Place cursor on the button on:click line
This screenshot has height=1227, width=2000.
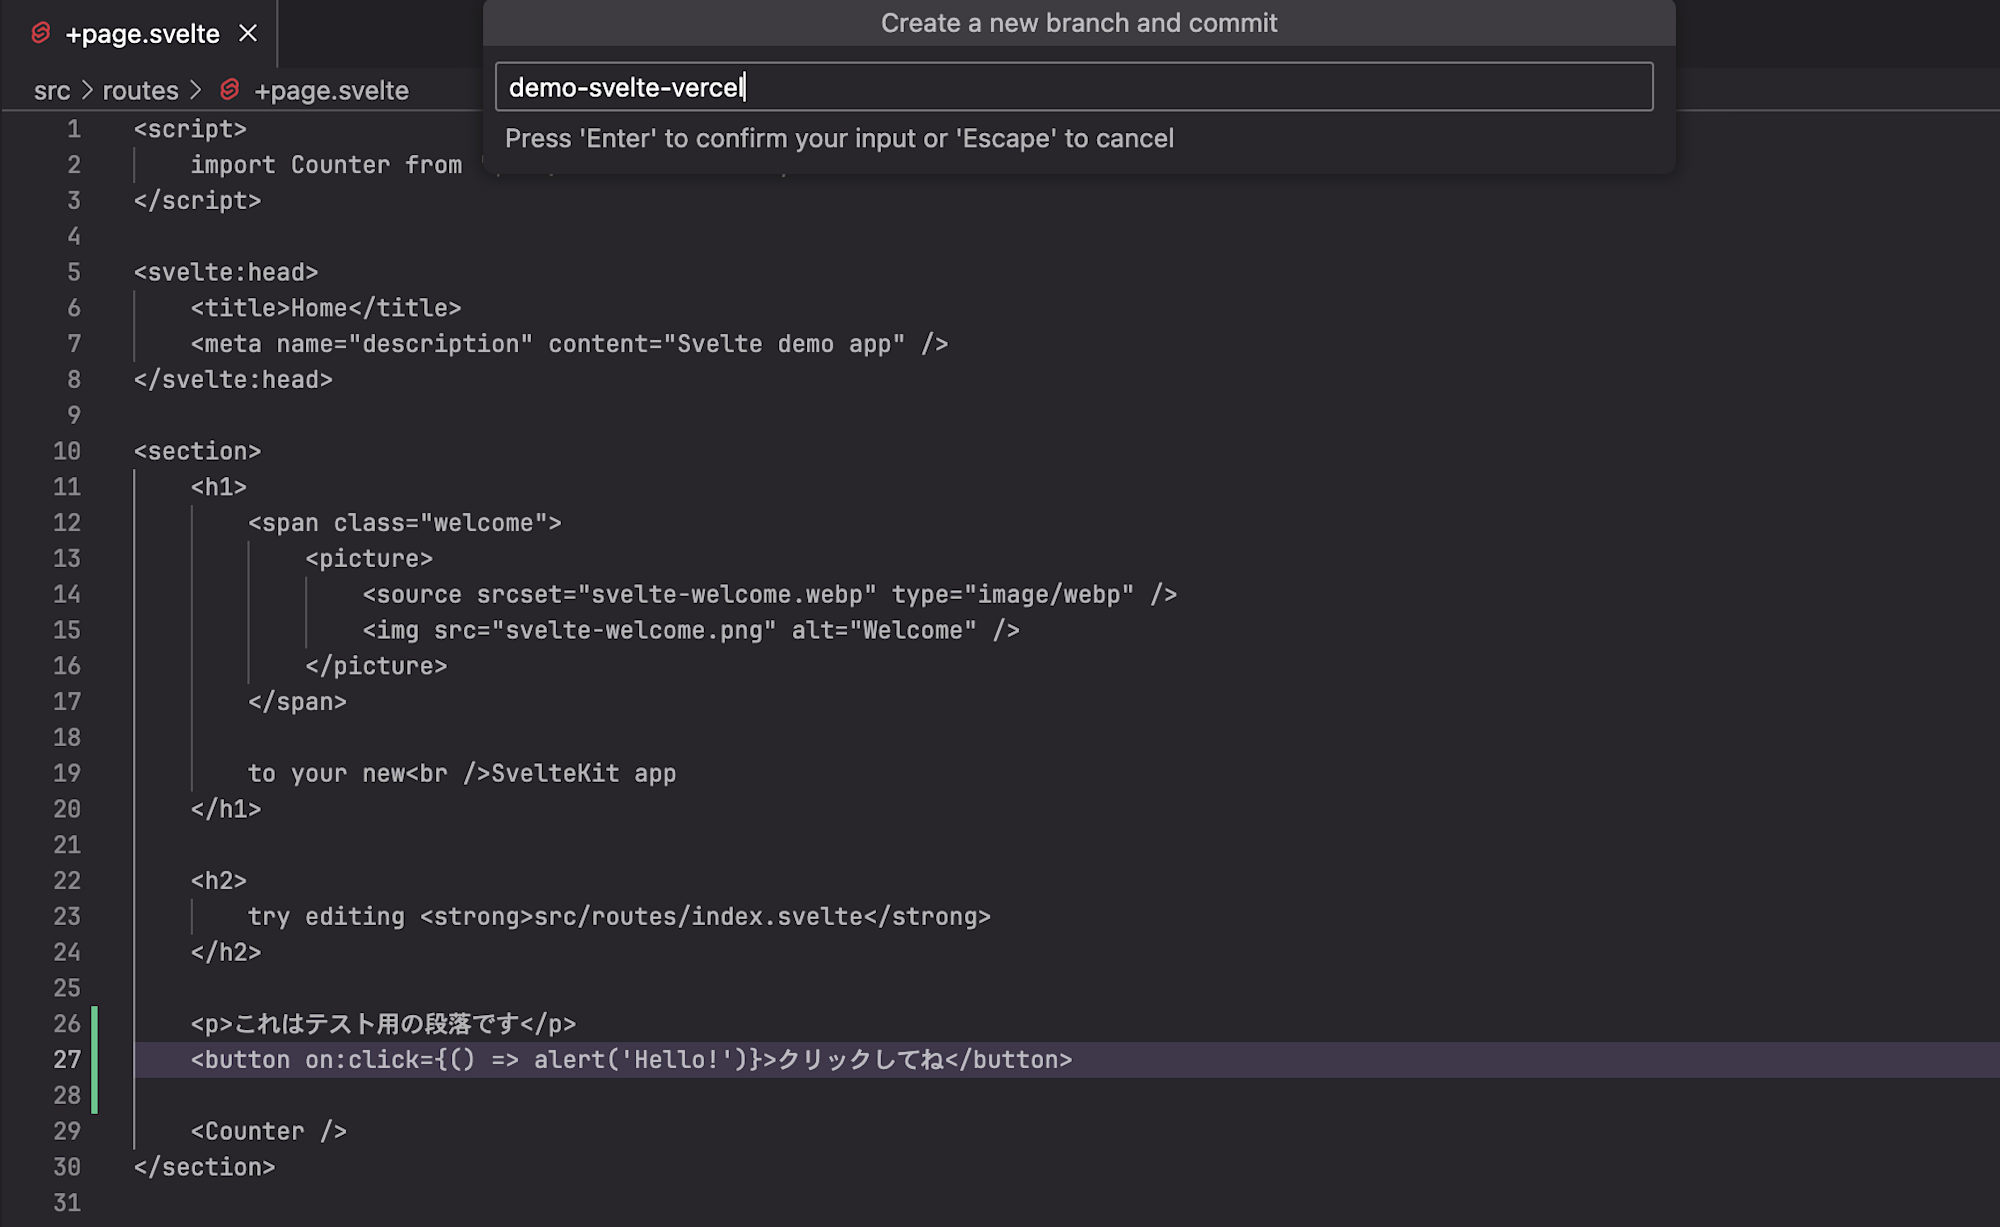pos(630,1060)
